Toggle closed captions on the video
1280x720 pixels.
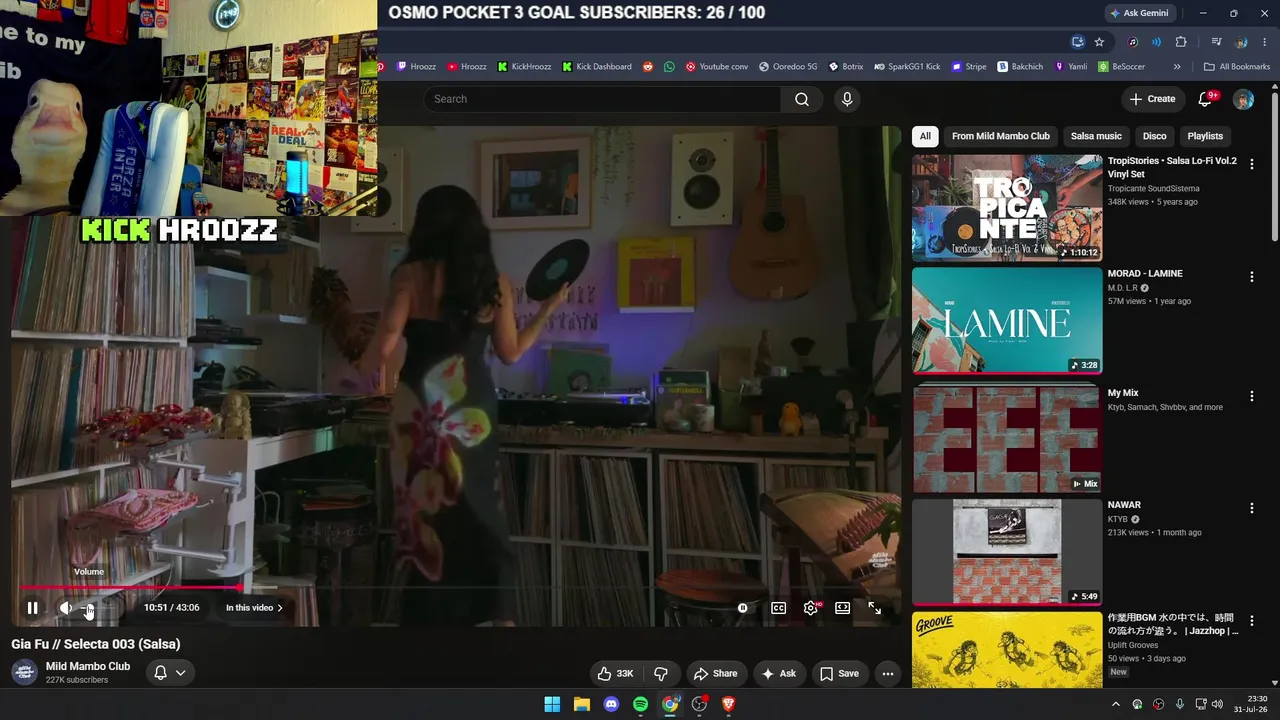click(778, 608)
